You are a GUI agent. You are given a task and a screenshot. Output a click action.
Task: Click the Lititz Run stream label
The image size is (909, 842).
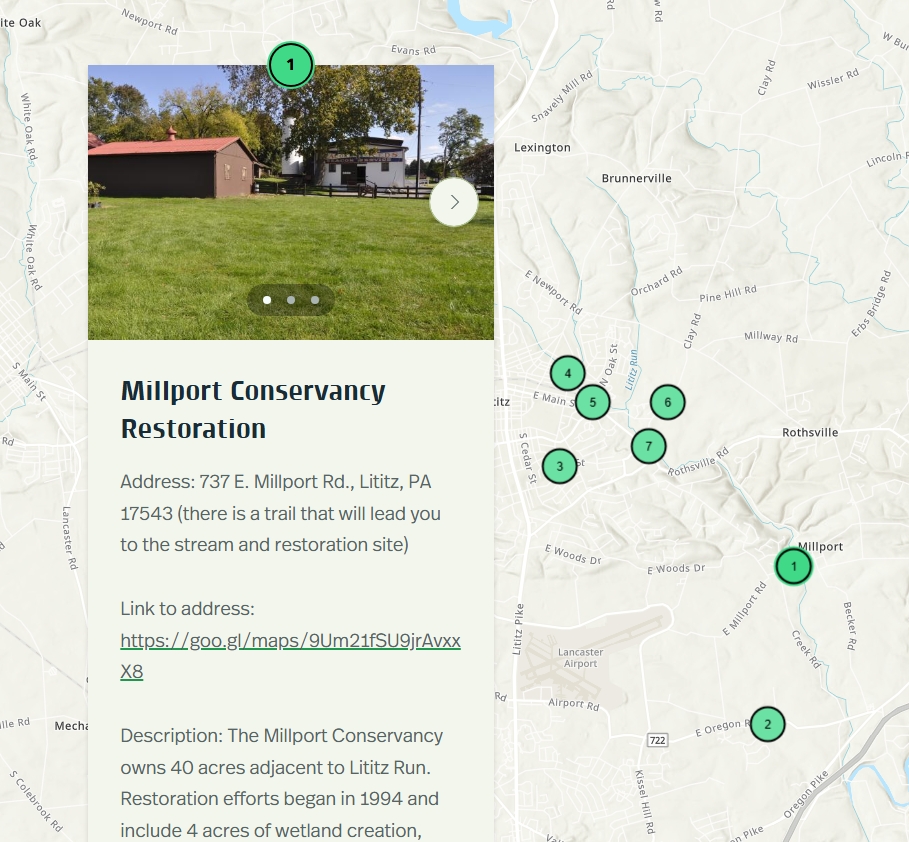click(631, 369)
